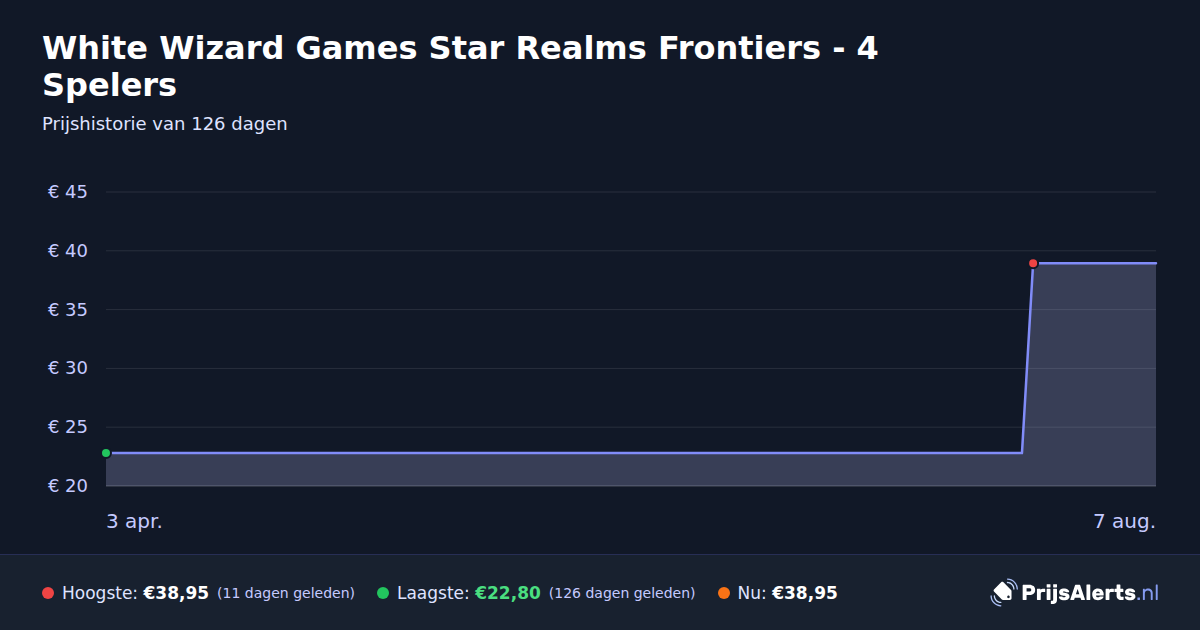Click the Laagste €22,80 value

(x=507, y=593)
